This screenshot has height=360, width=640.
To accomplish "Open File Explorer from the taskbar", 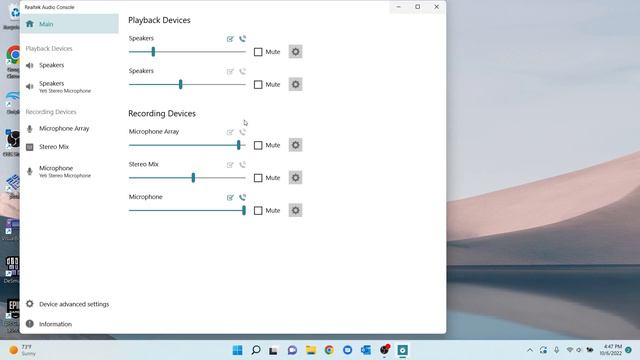I will [x=311, y=350].
